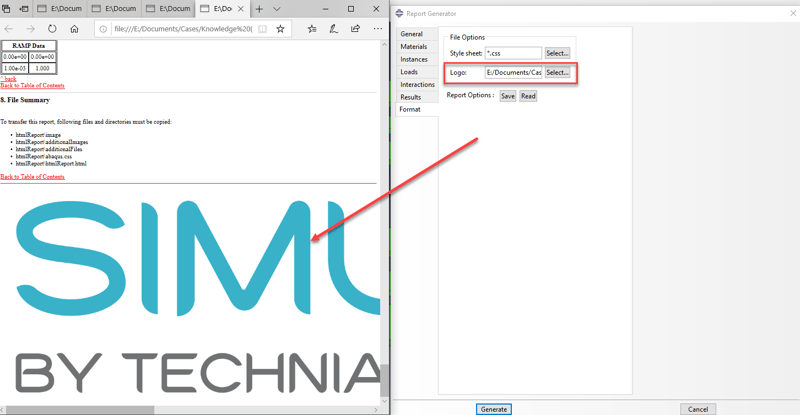The image size is (800, 415).
Task: Add page to favorites star
Action: tap(281, 29)
